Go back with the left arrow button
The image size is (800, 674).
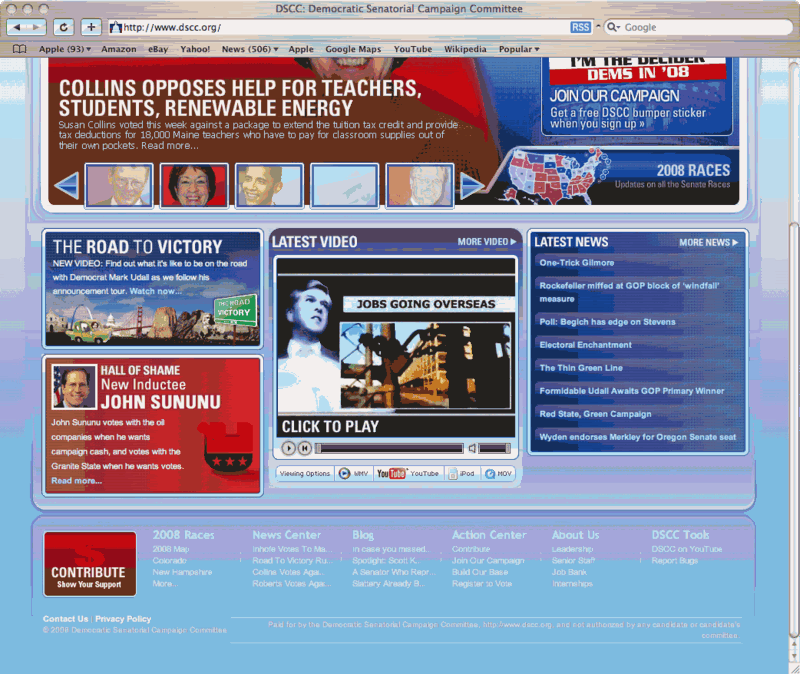tap(17, 27)
